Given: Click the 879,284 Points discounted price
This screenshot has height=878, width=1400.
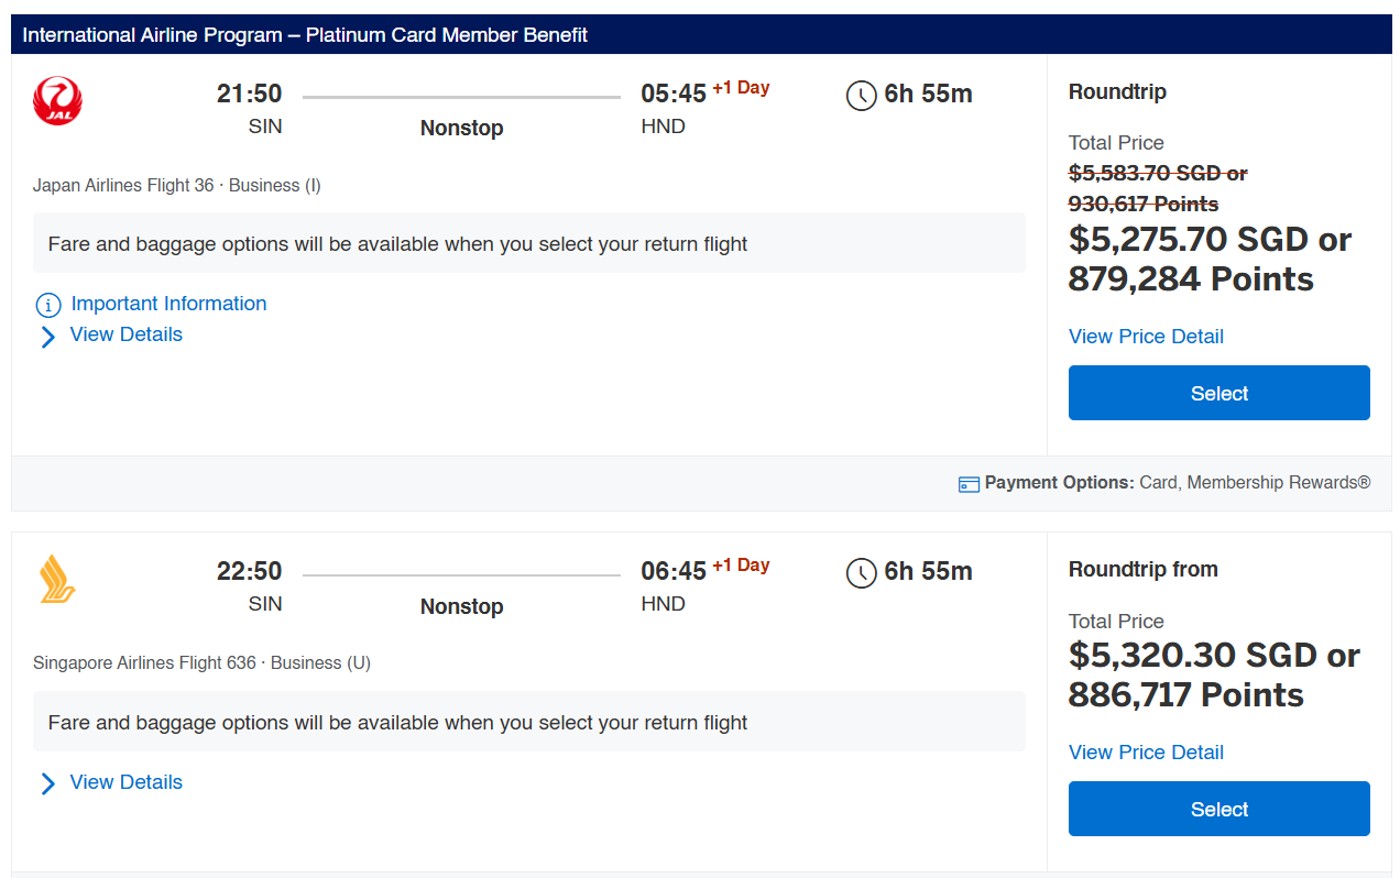Looking at the screenshot, I should click(1190, 280).
